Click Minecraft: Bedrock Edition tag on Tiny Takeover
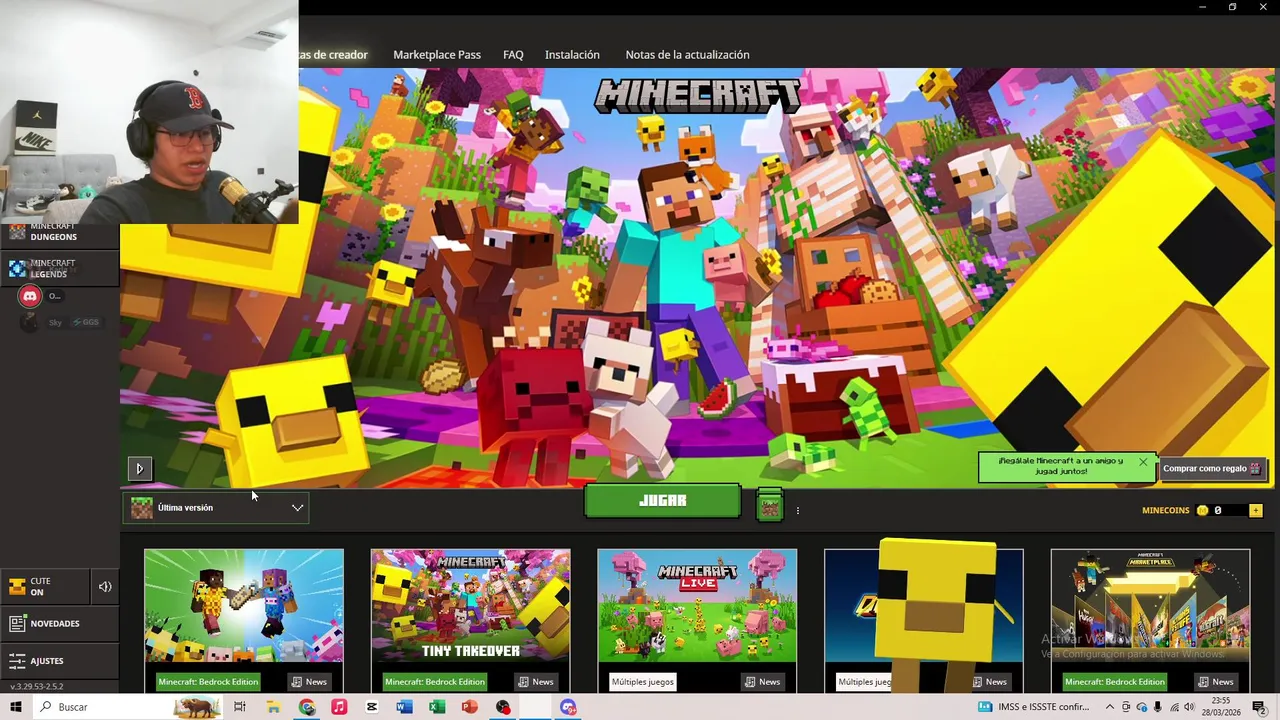 point(435,682)
